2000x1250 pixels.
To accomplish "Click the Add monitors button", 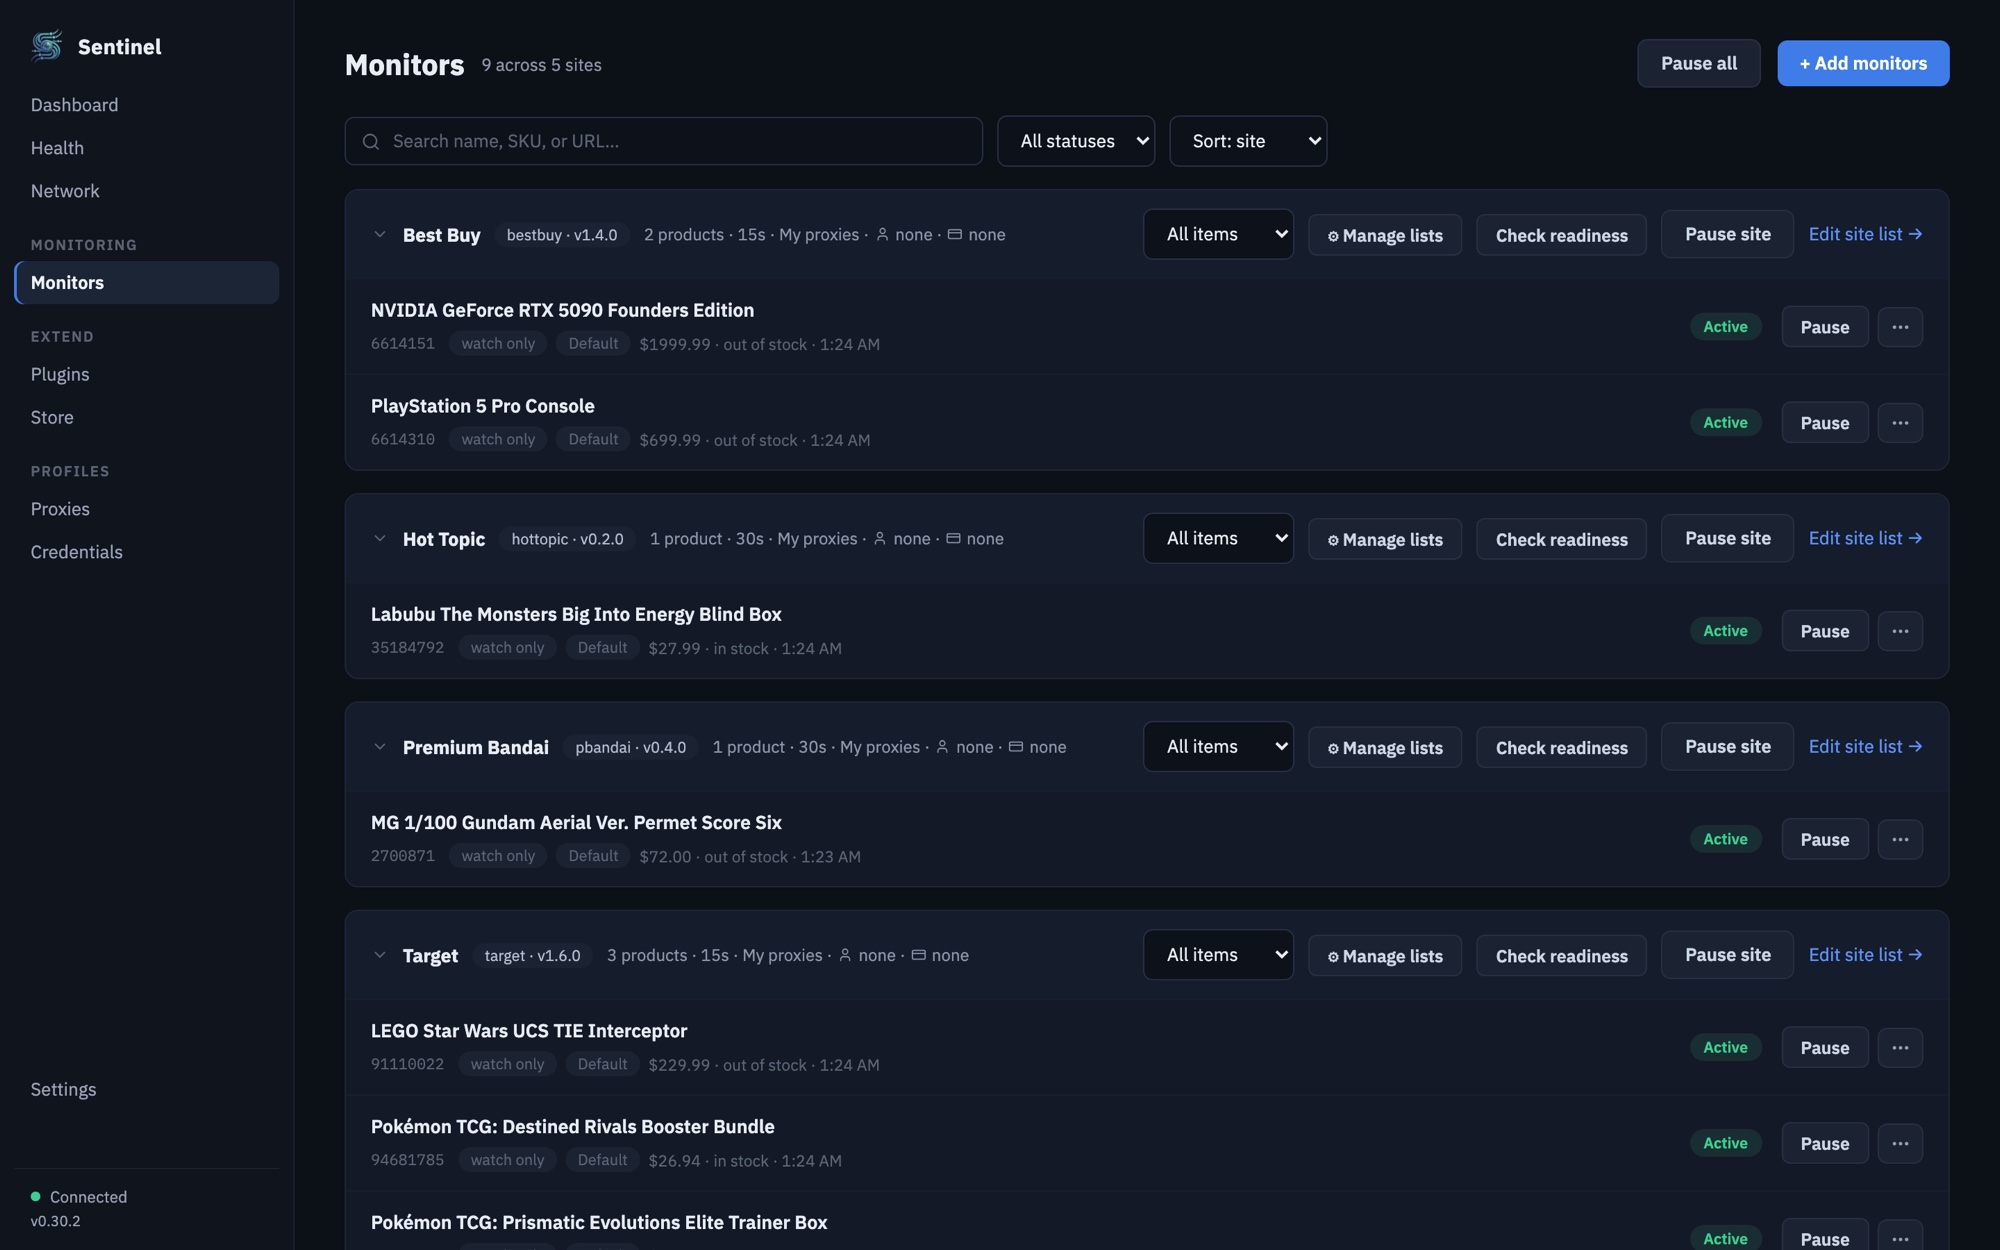I will tap(1863, 63).
